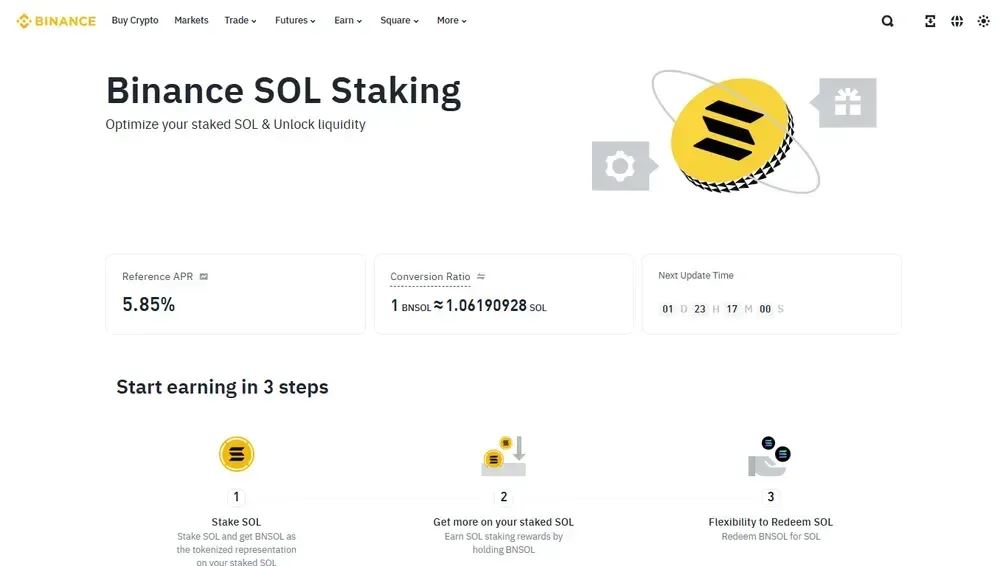
Task: Click the Stake SOL coin icon
Action: [x=237, y=455]
